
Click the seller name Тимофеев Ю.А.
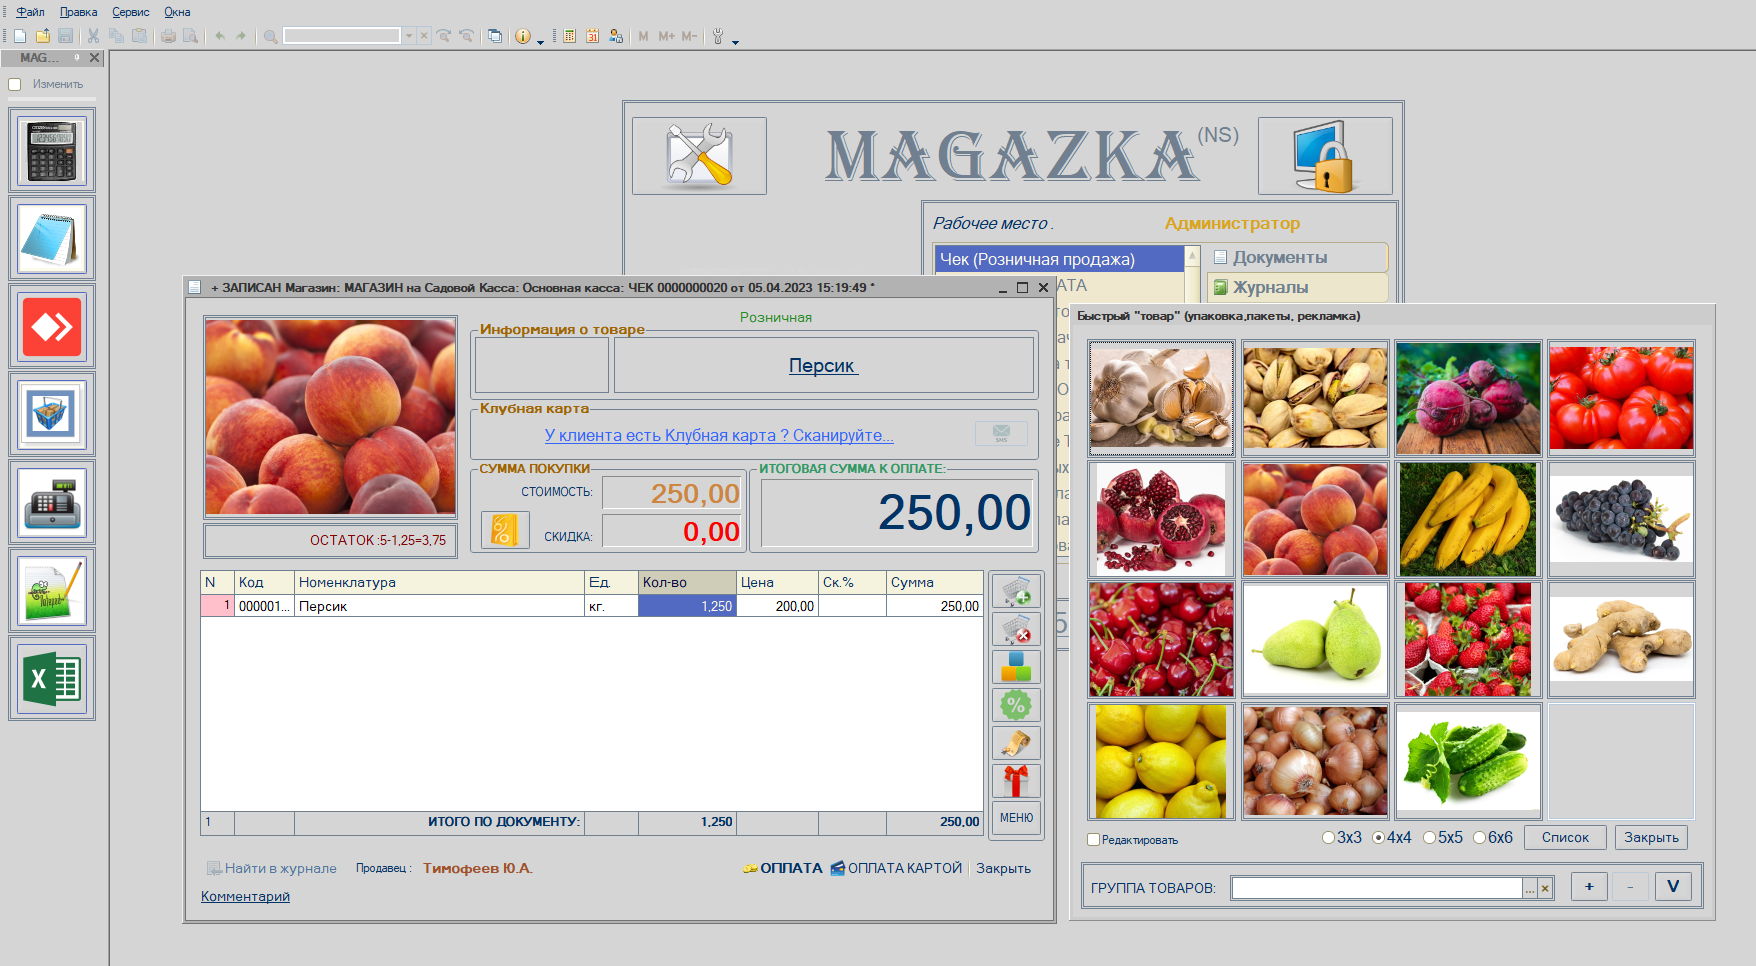pyautogui.click(x=477, y=868)
